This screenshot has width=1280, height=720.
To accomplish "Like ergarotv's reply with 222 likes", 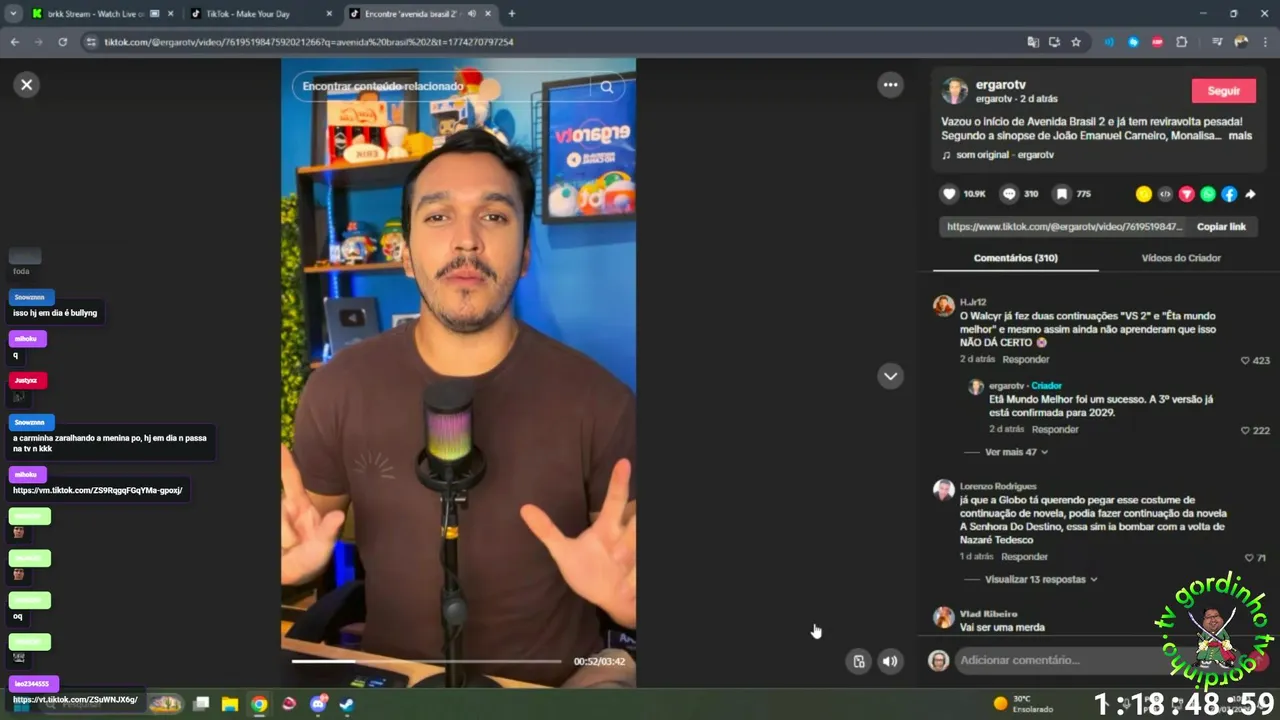I will click(x=1245, y=430).
